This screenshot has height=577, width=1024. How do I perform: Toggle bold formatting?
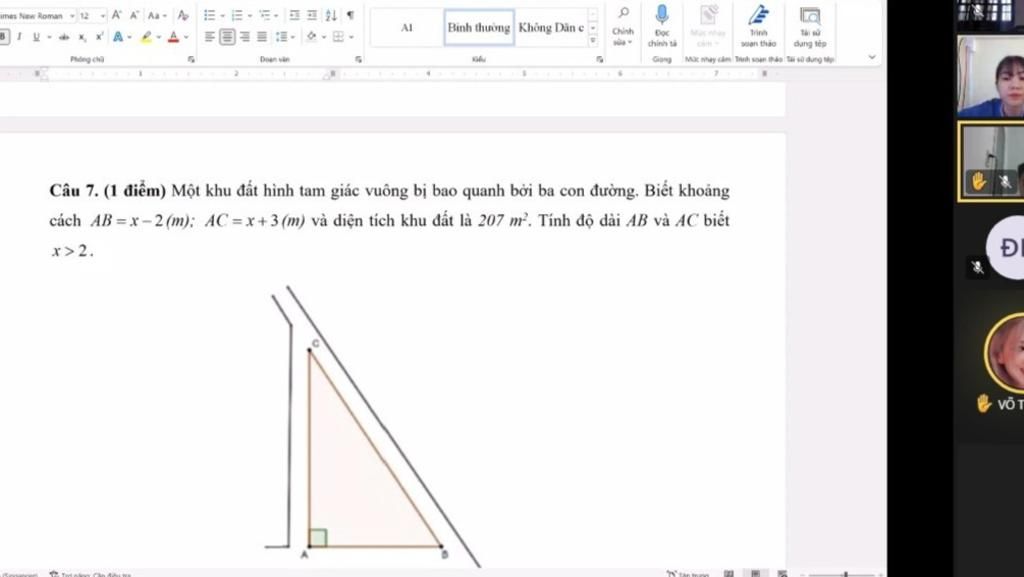click(x=3, y=37)
